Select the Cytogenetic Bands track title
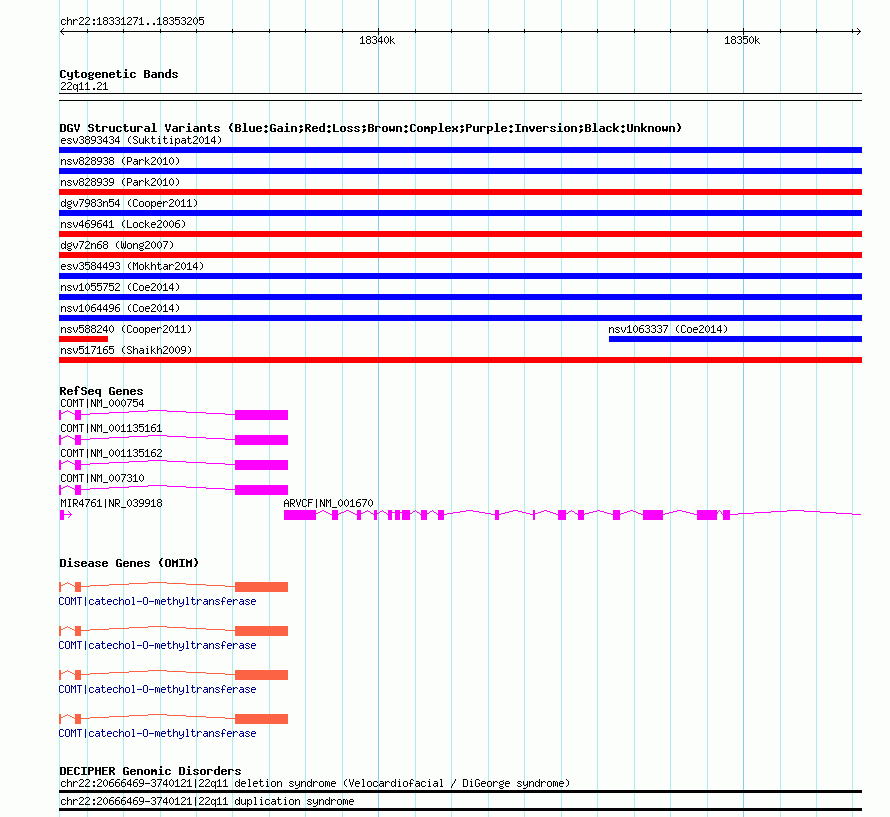Viewport: 890px width, 817px height. point(119,74)
